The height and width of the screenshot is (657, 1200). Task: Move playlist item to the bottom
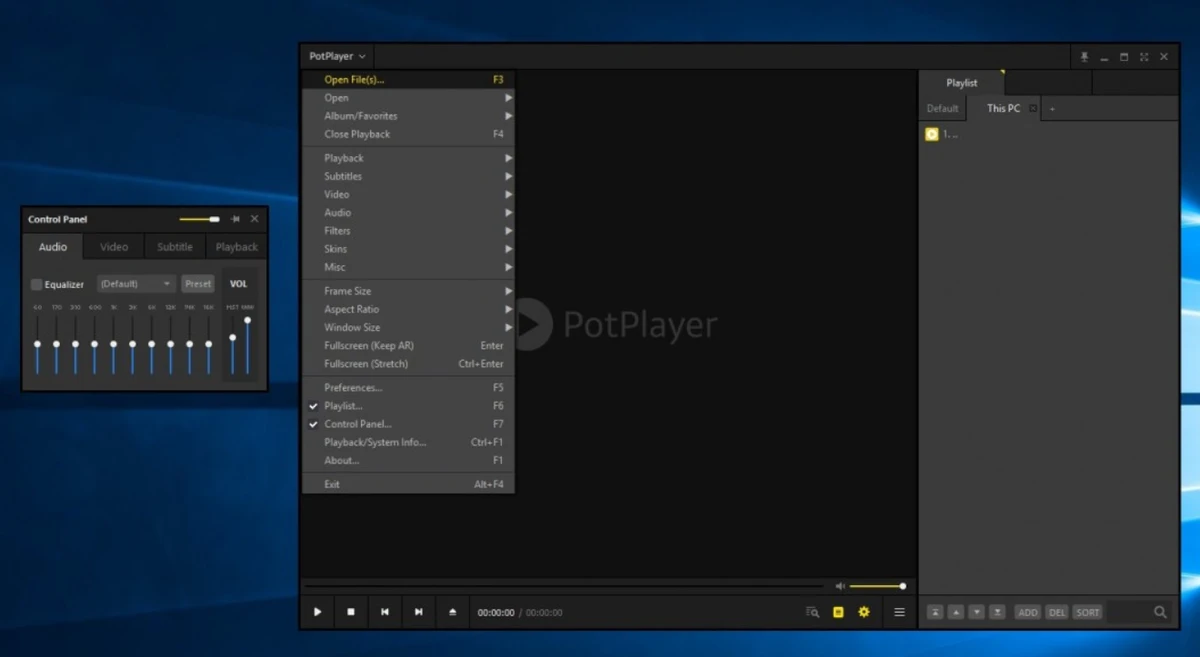tap(997, 612)
